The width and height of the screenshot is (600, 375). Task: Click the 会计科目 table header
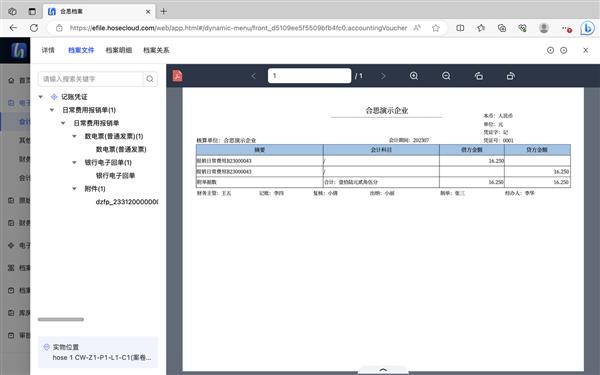[381, 150]
